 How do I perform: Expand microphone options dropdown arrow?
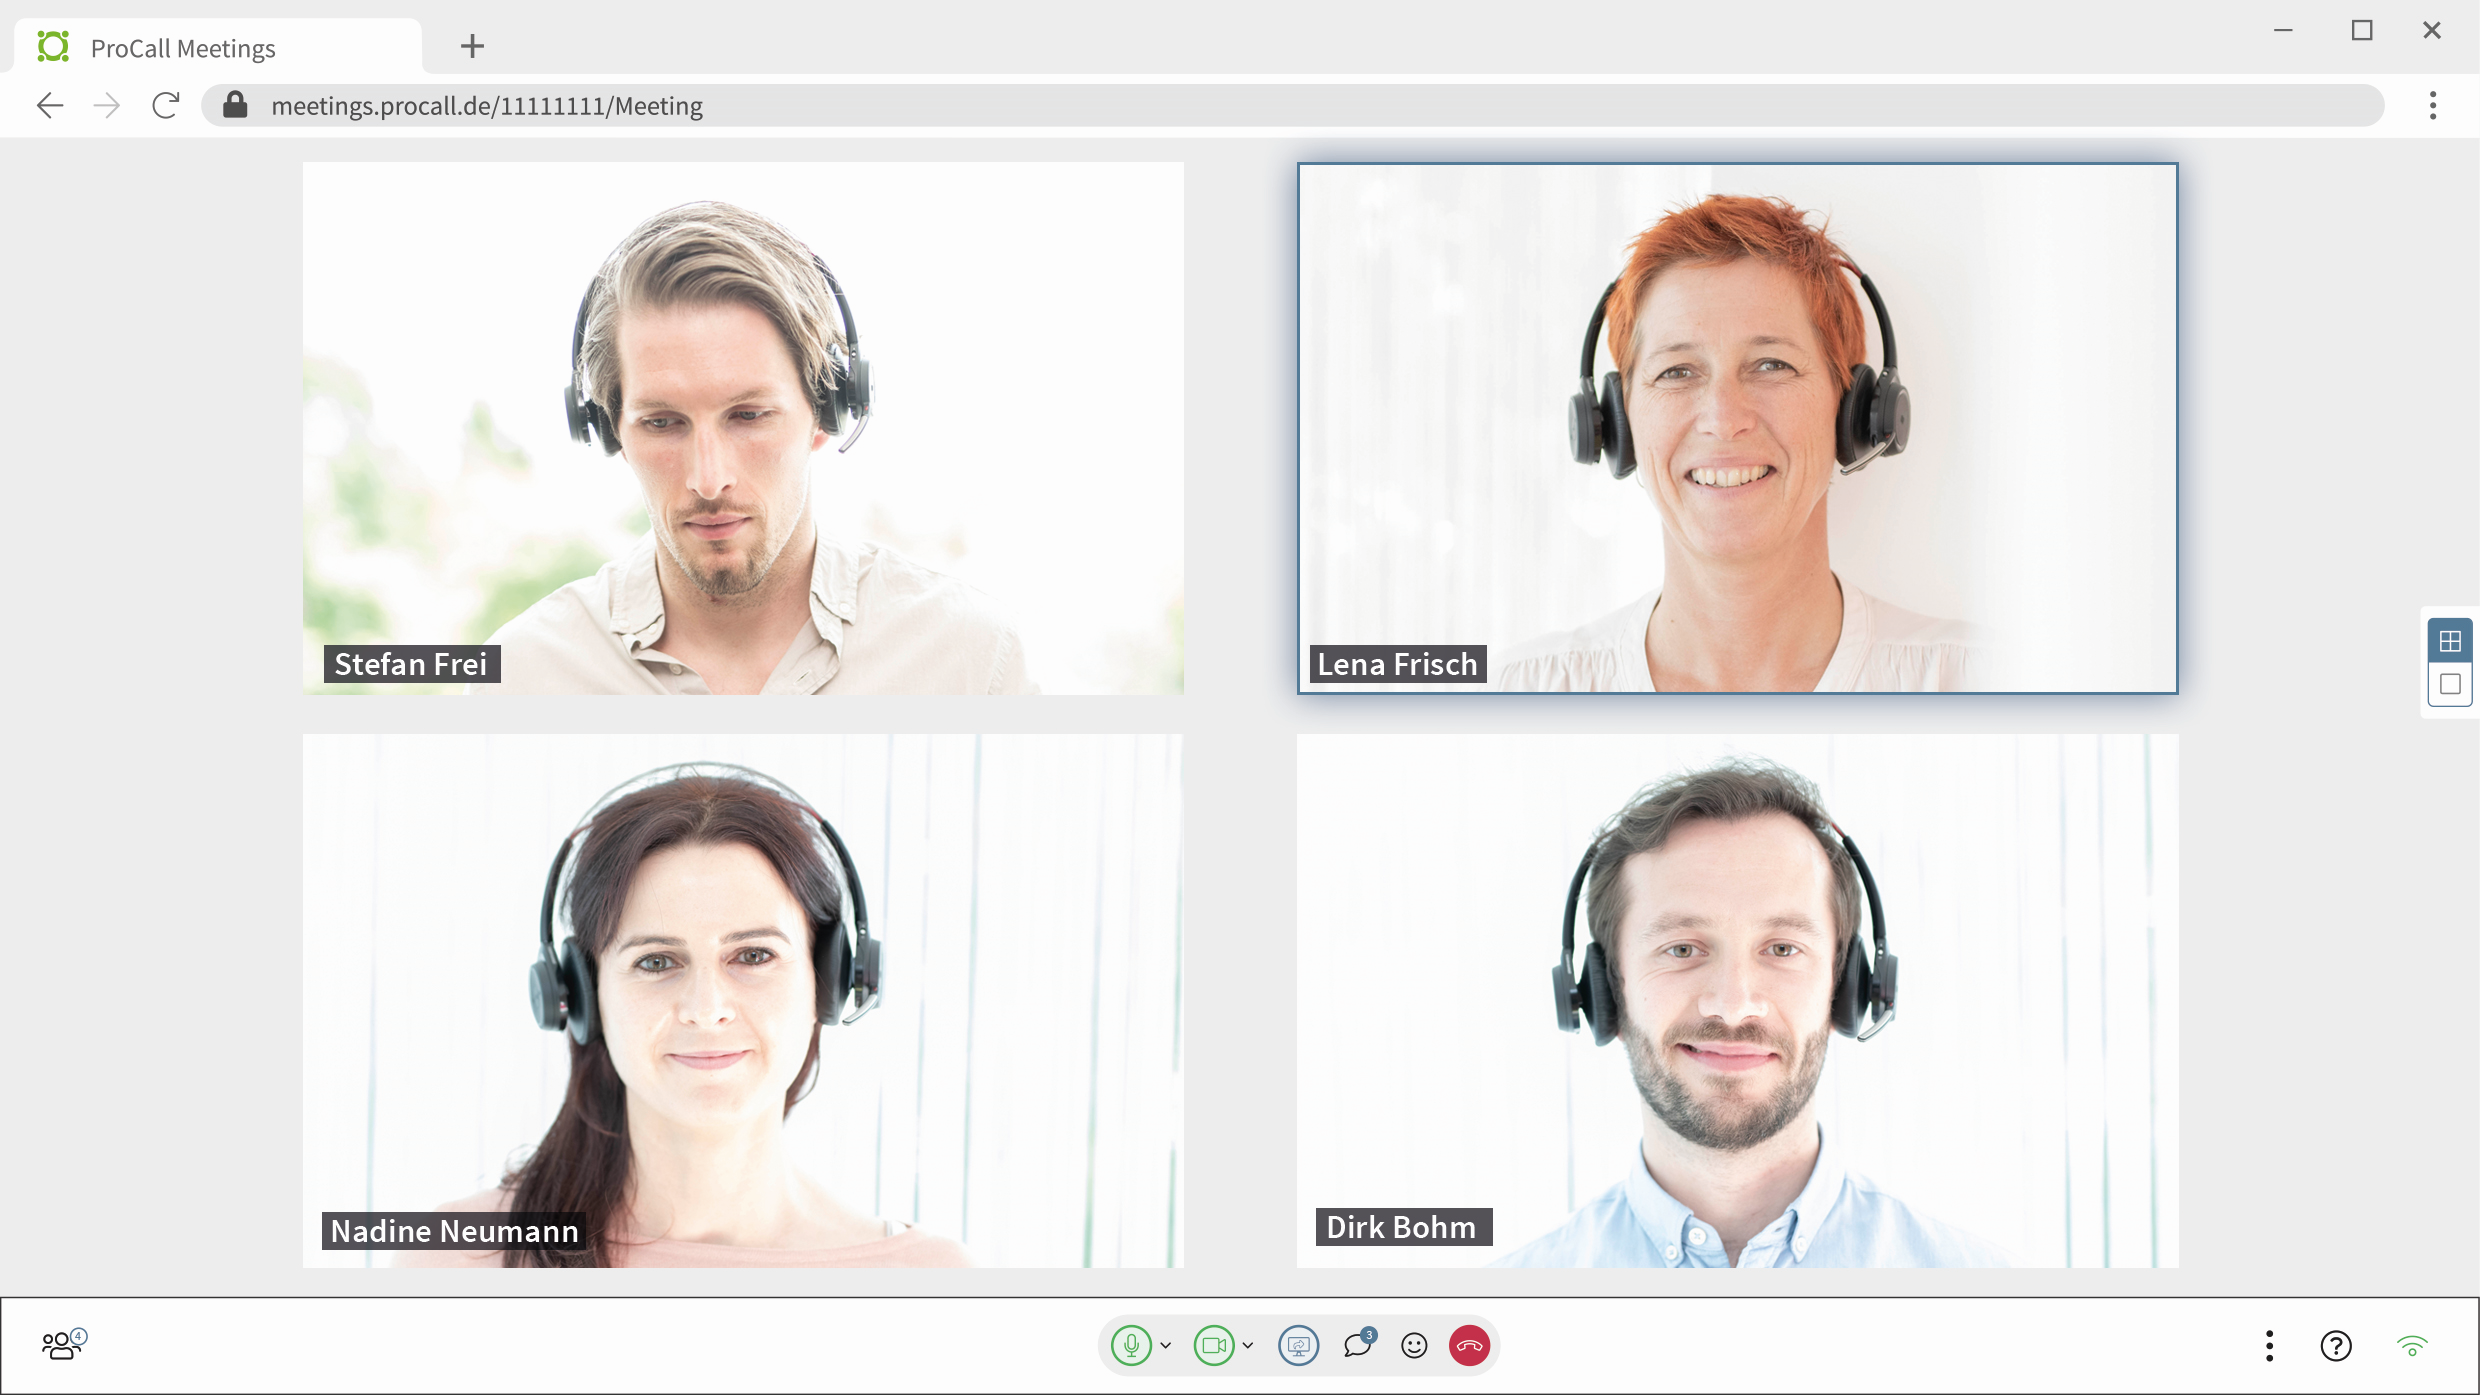pyautogui.click(x=1166, y=1346)
